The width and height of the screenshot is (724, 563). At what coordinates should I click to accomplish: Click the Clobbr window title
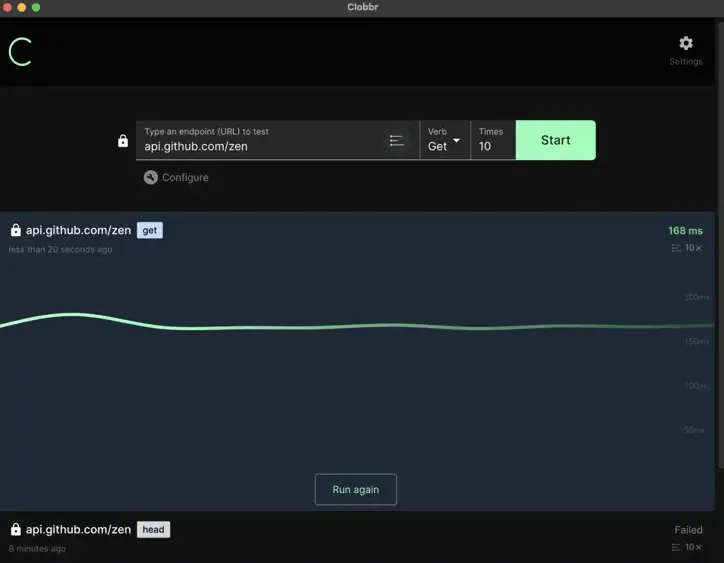(362, 7)
